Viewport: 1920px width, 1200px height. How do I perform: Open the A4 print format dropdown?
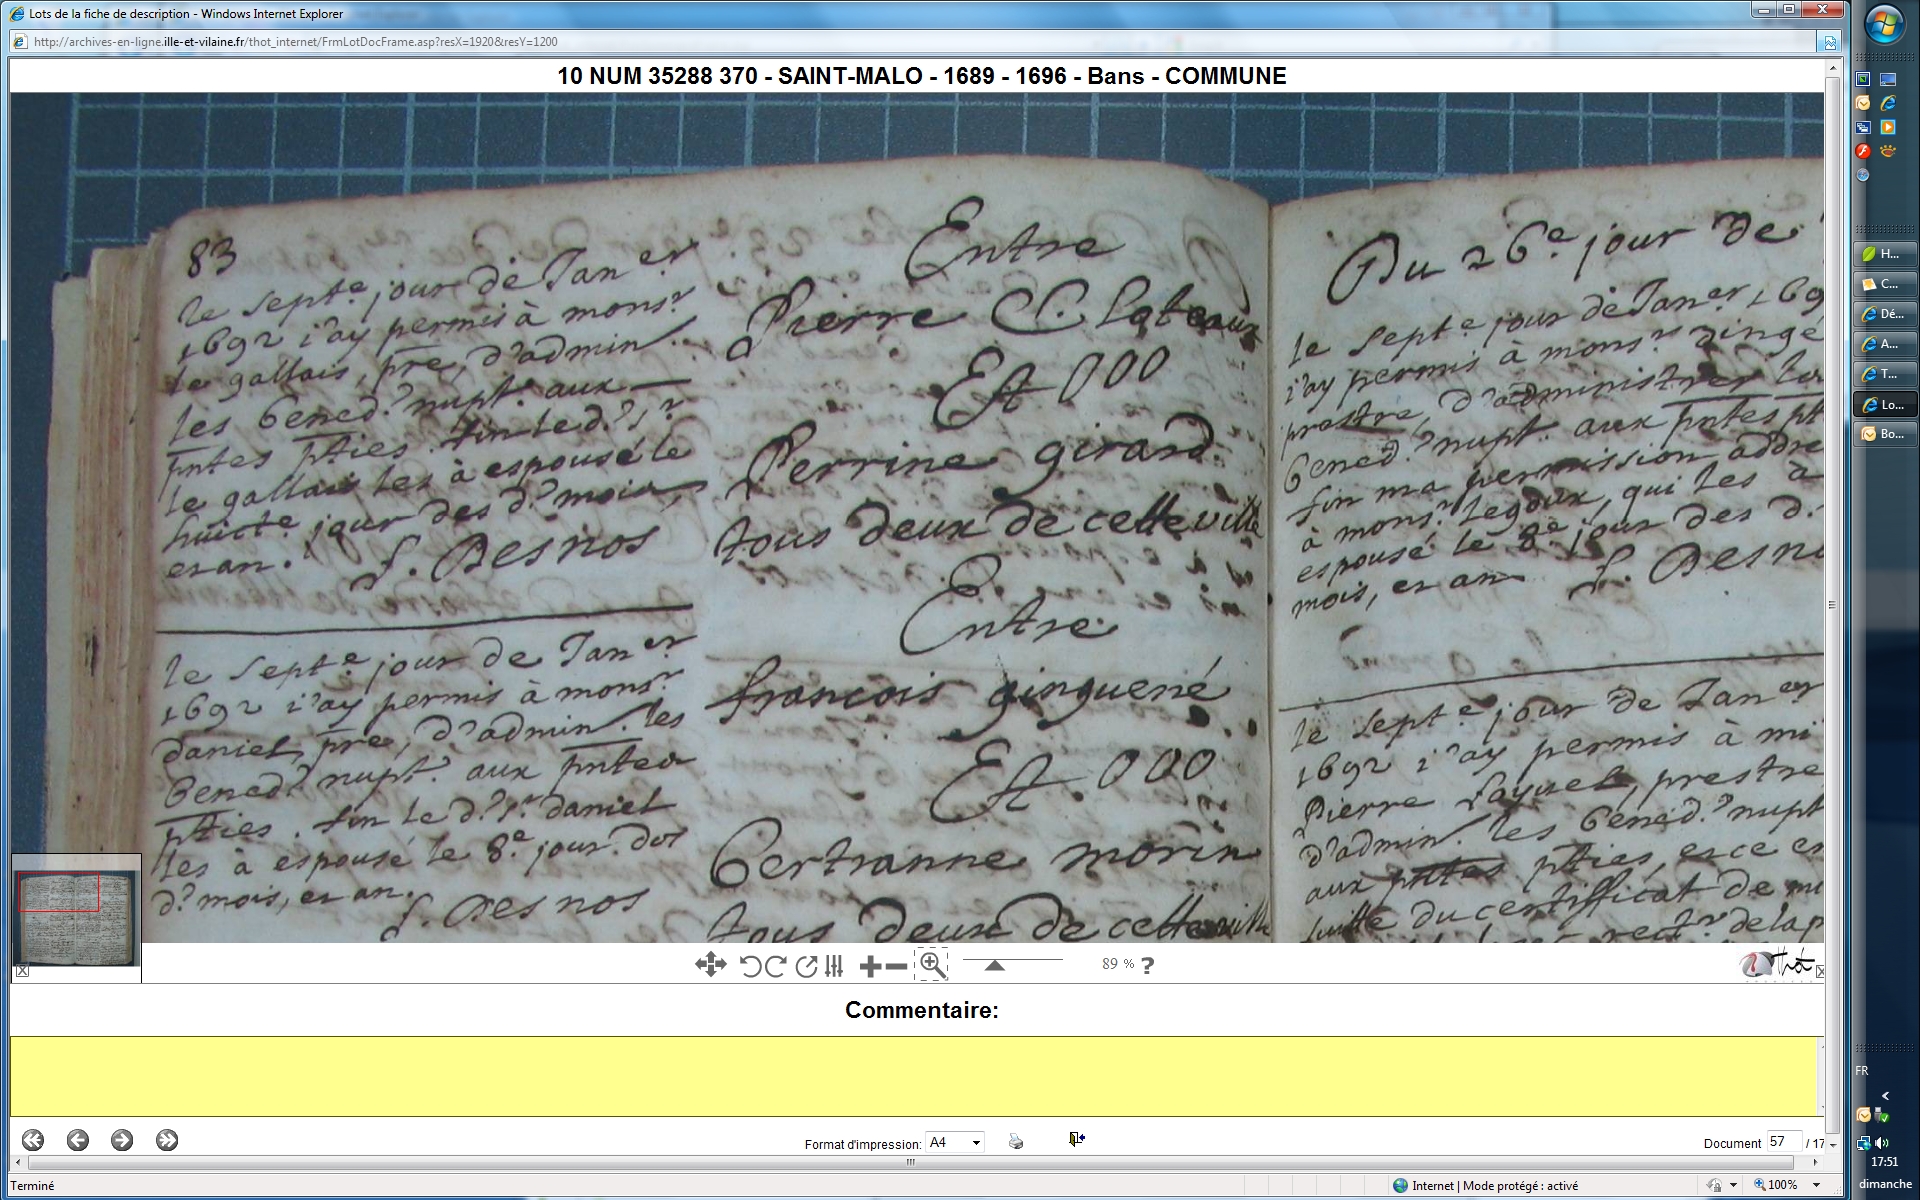[955, 1142]
